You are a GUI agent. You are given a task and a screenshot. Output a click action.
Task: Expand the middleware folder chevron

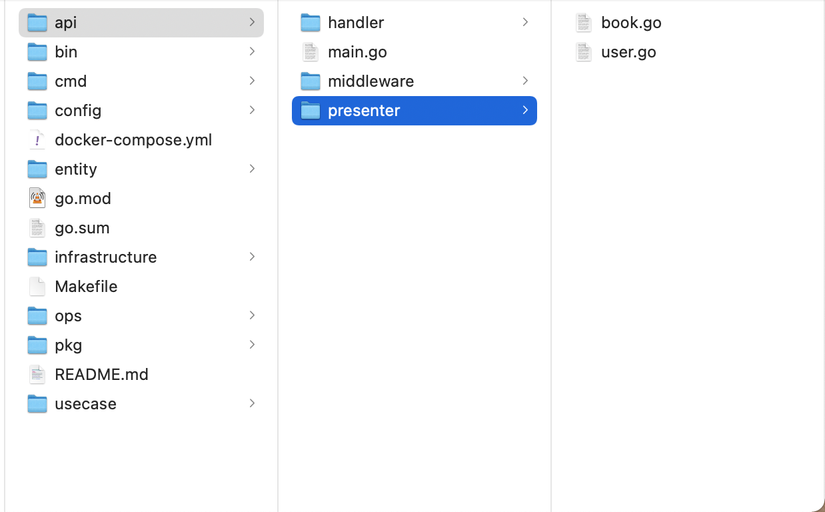[525, 81]
